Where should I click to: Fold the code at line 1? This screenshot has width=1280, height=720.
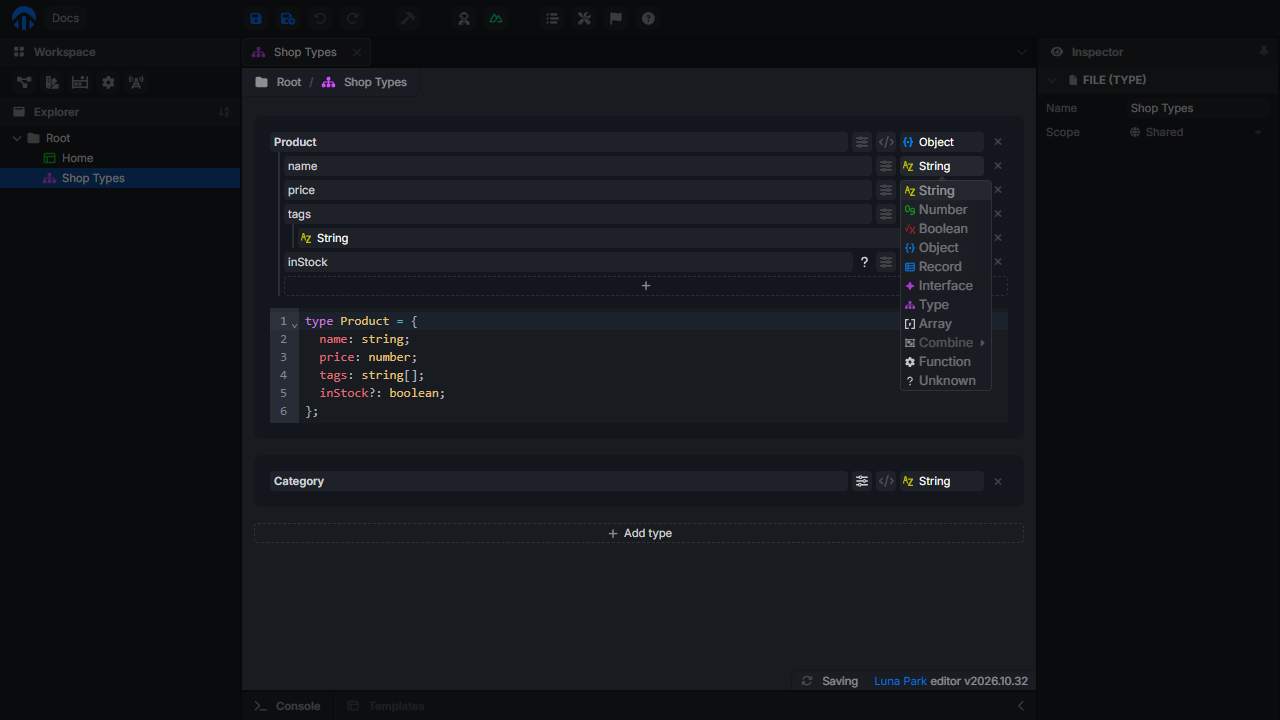coord(294,324)
